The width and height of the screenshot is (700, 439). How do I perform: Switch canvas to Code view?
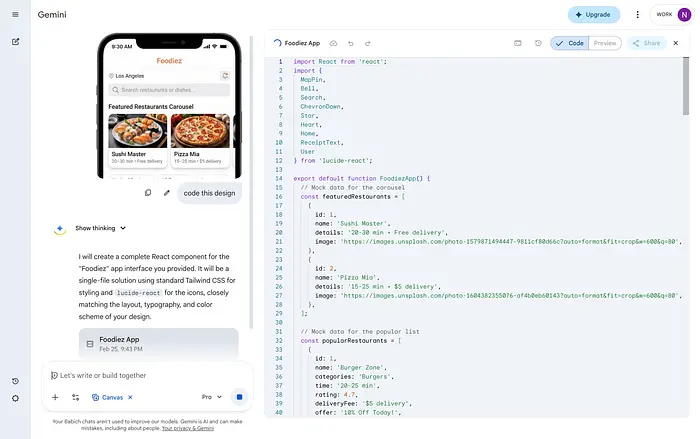(x=570, y=44)
